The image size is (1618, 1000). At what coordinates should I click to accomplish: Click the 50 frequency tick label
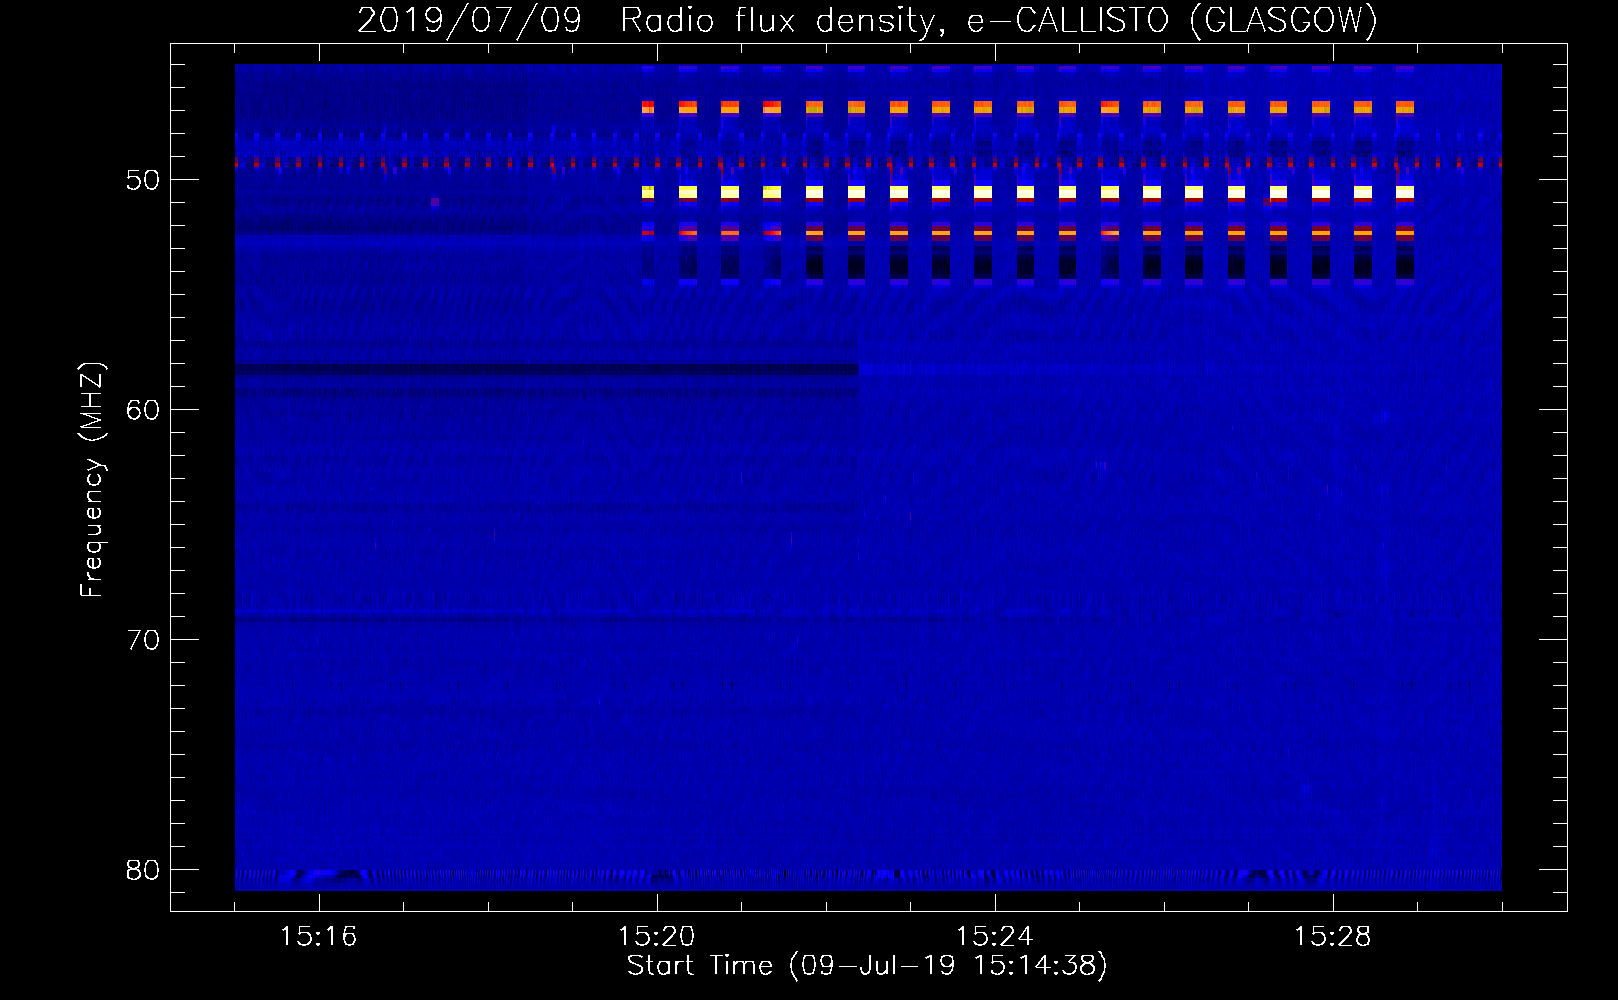coord(143,180)
